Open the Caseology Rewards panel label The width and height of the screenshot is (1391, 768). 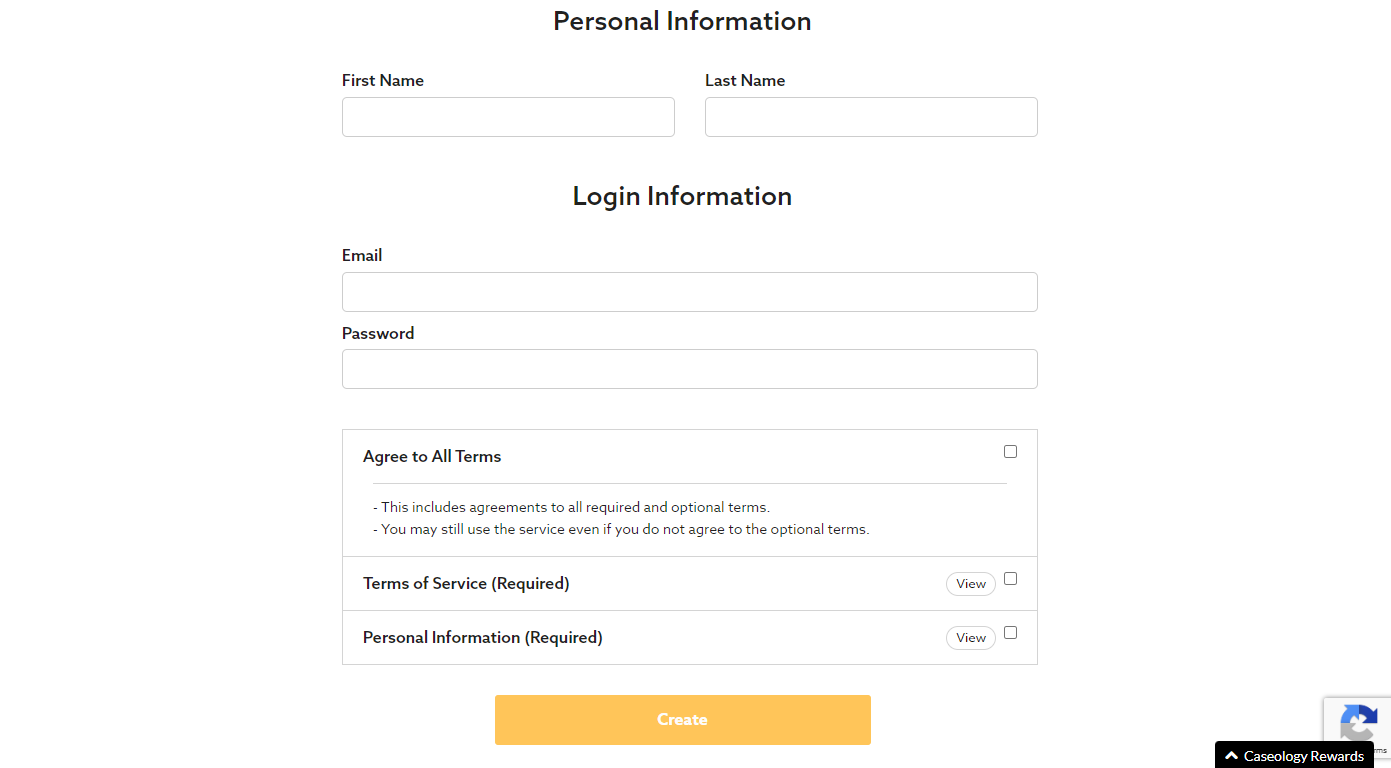(x=1304, y=756)
